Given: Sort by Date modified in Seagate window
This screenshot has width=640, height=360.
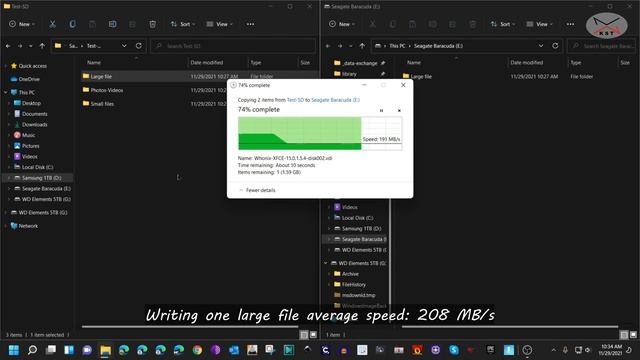Looking at the screenshot, I should (527, 62).
